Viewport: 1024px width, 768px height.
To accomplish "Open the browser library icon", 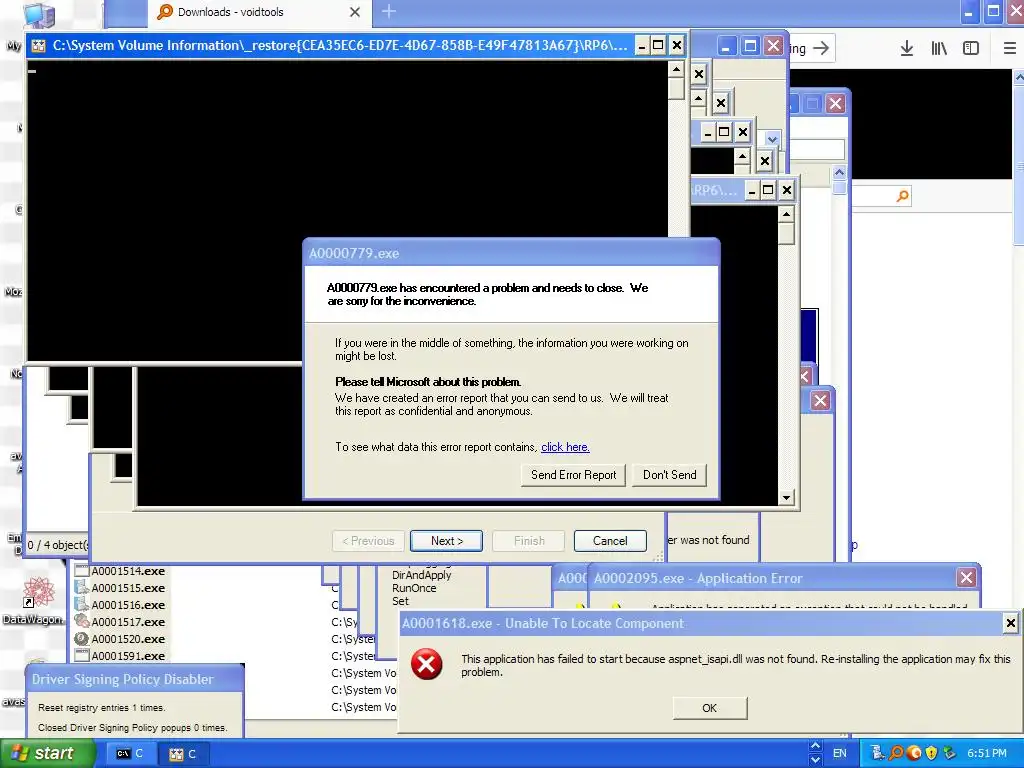I will [938, 48].
